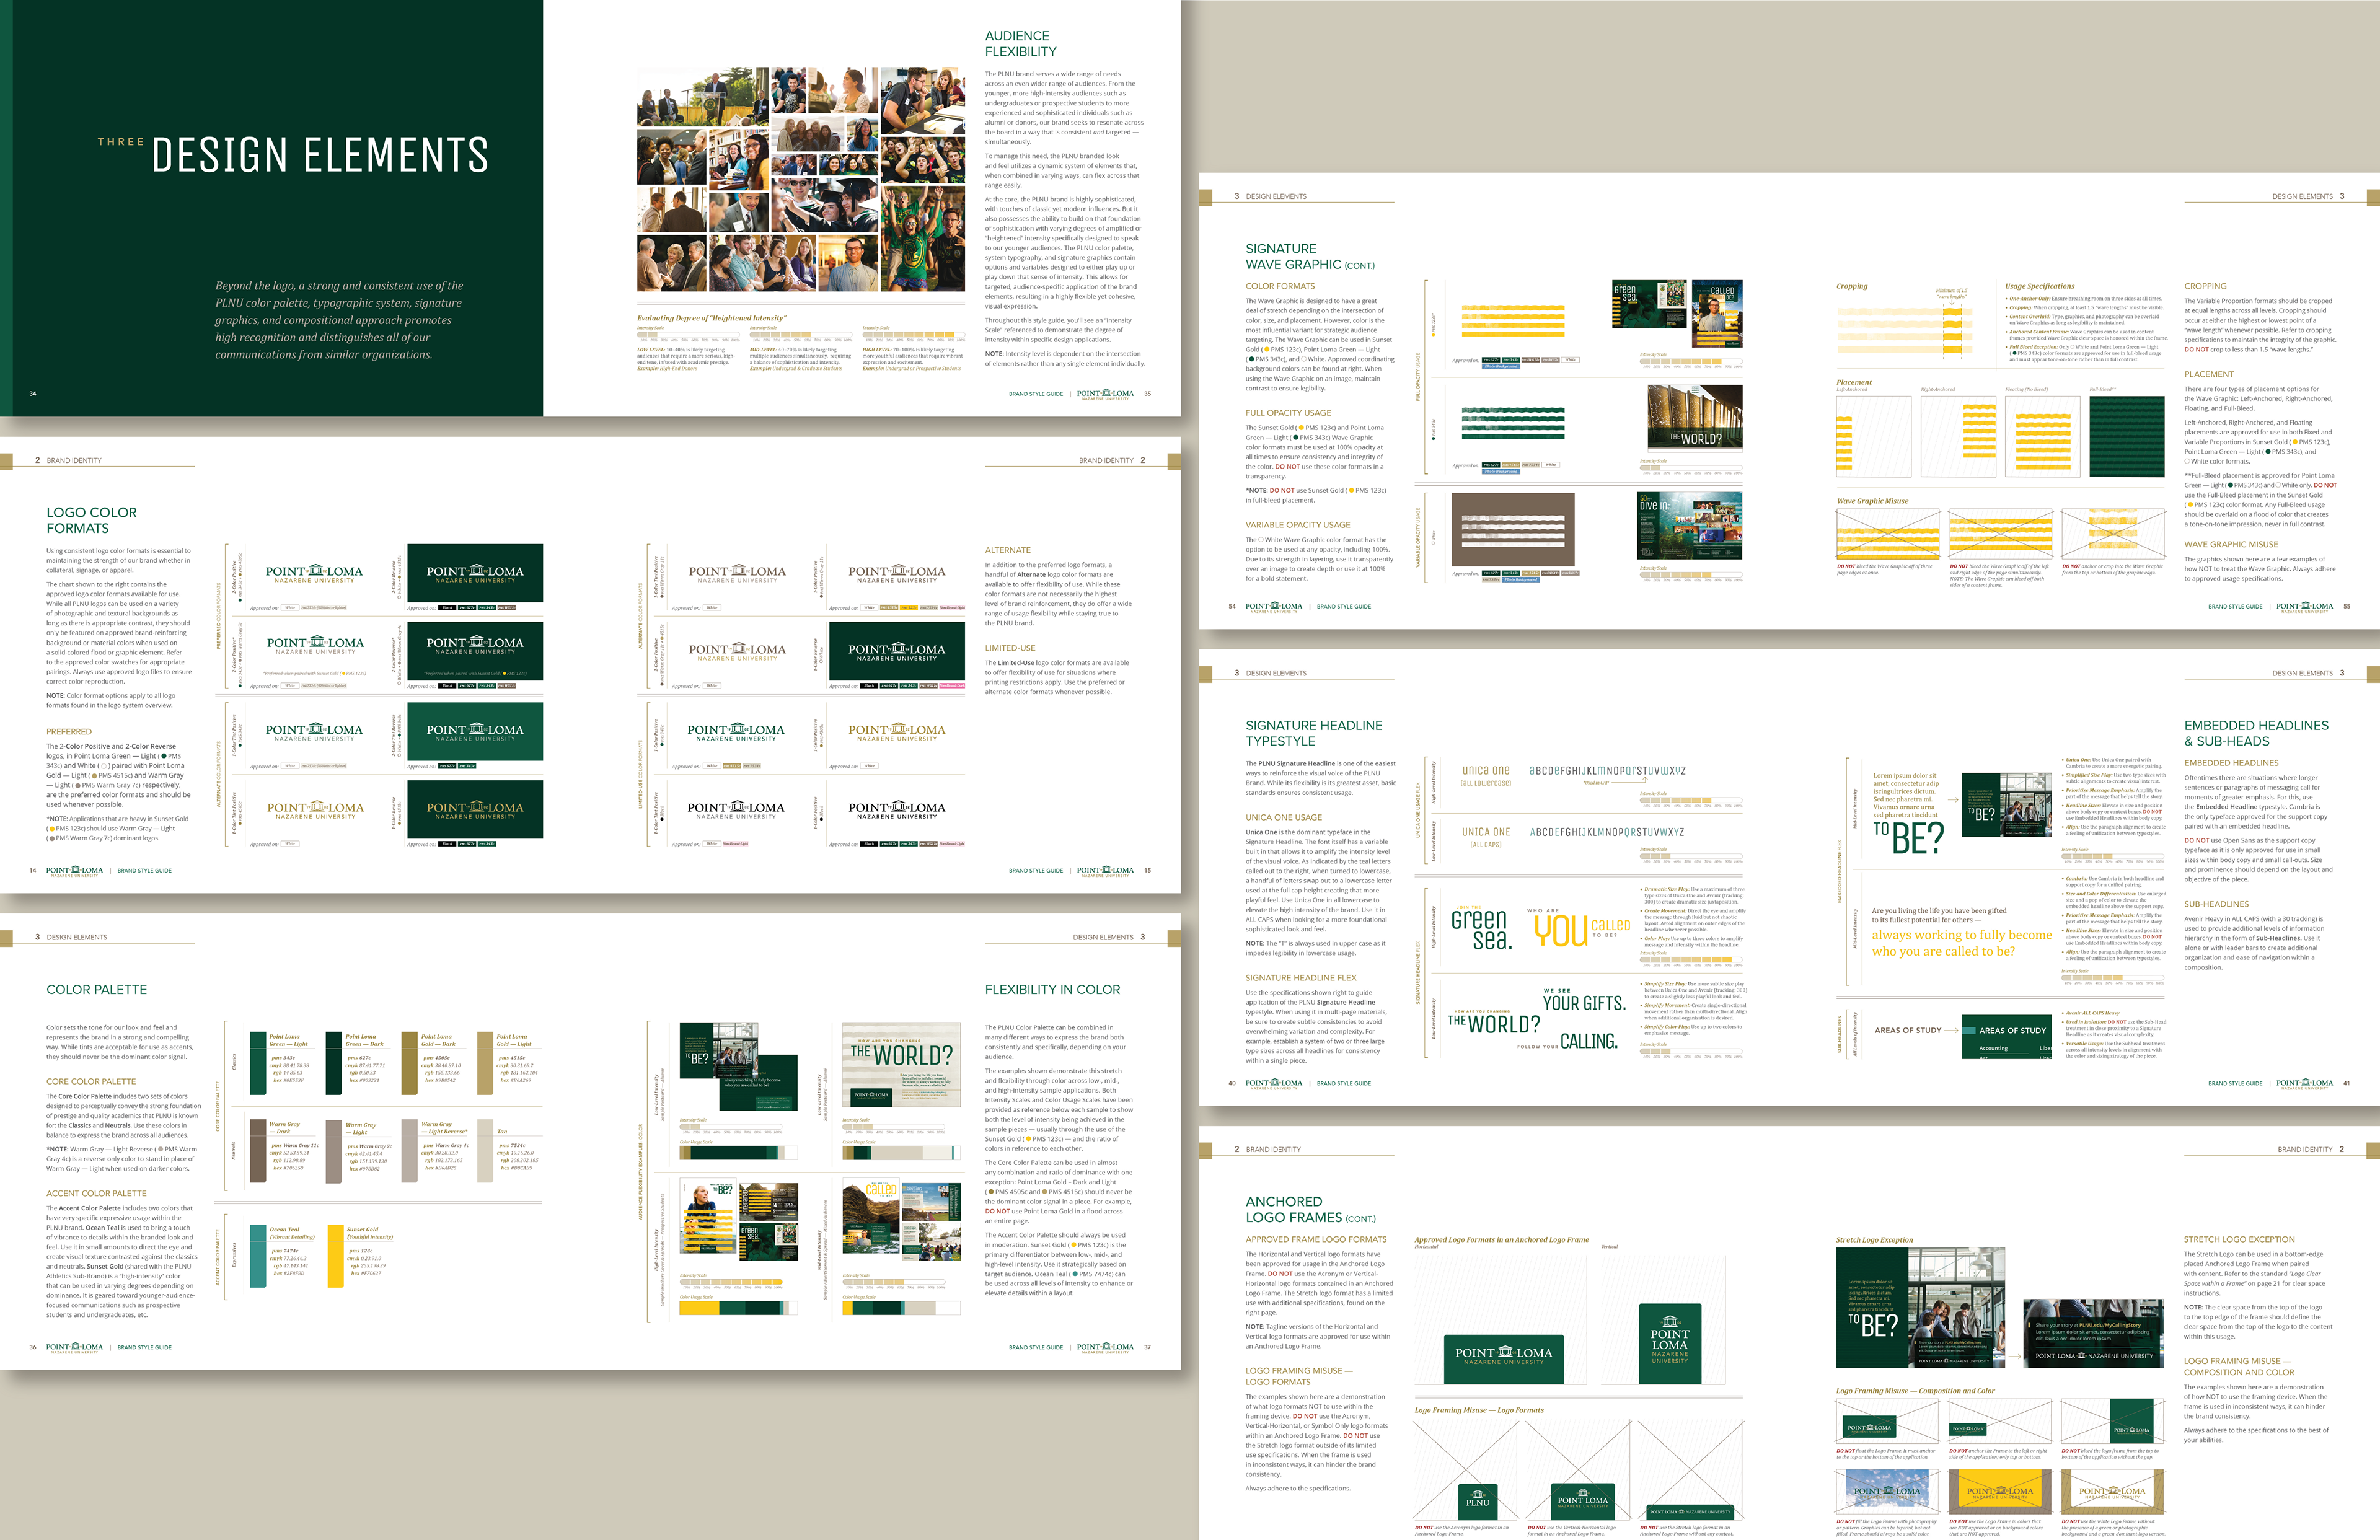The image size is (2380, 1540).
Task: Click the ALTERNATE subheading on page 15
Action: [1007, 550]
